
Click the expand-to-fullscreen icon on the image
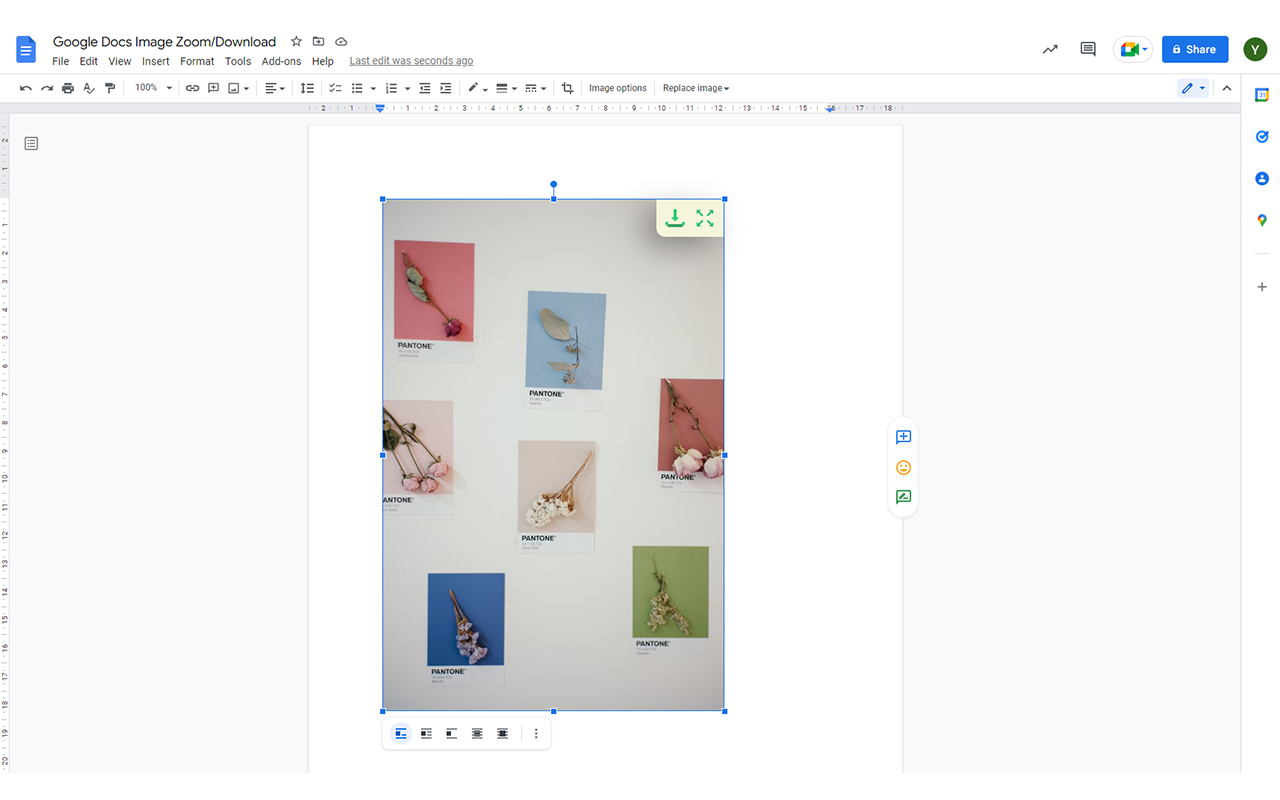[705, 218]
